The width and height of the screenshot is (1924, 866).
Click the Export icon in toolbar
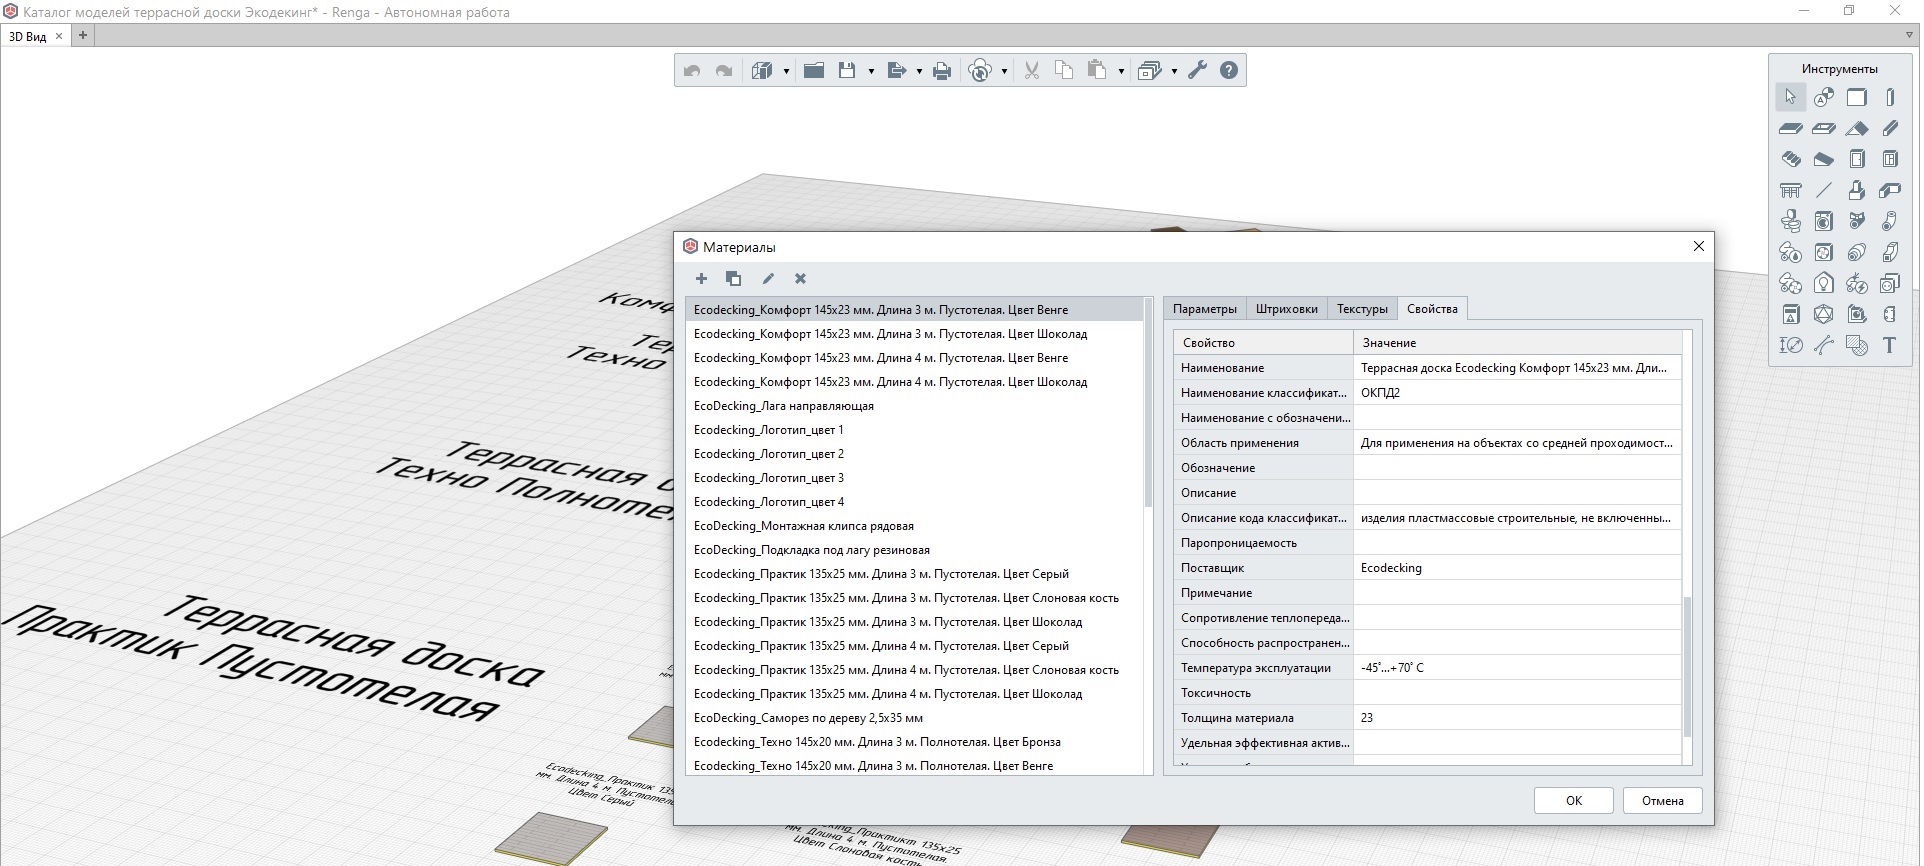click(x=896, y=70)
